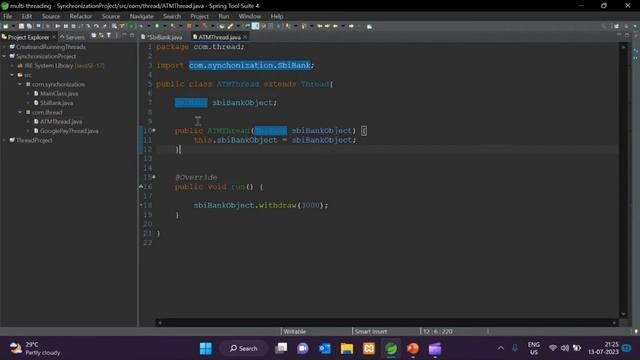Open the Back history dropdown arrow
This screenshot has height=360, width=640.
[343, 26]
